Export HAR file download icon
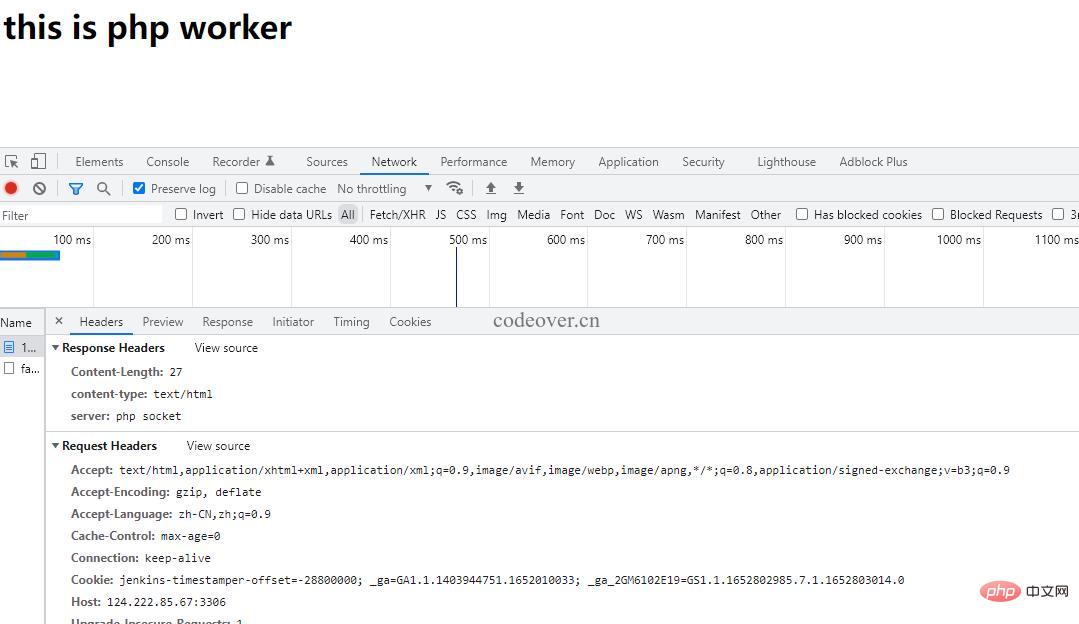Image resolution: width=1079 pixels, height=624 pixels. (x=519, y=188)
